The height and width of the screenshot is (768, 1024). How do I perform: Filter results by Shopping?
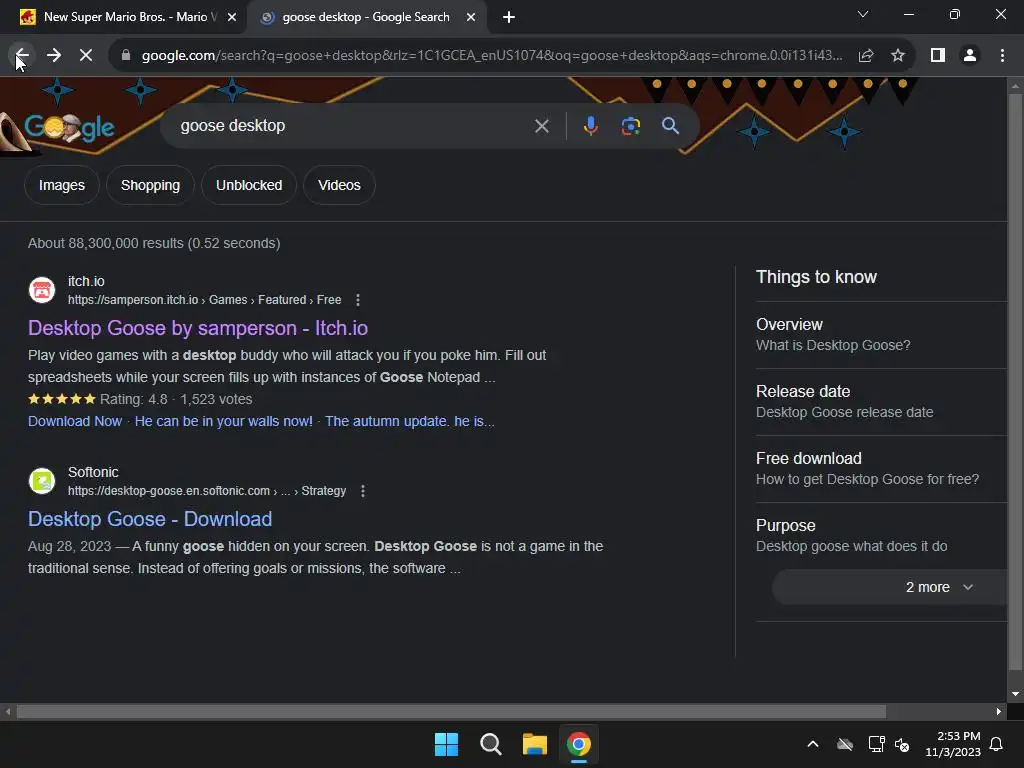pos(150,185)
